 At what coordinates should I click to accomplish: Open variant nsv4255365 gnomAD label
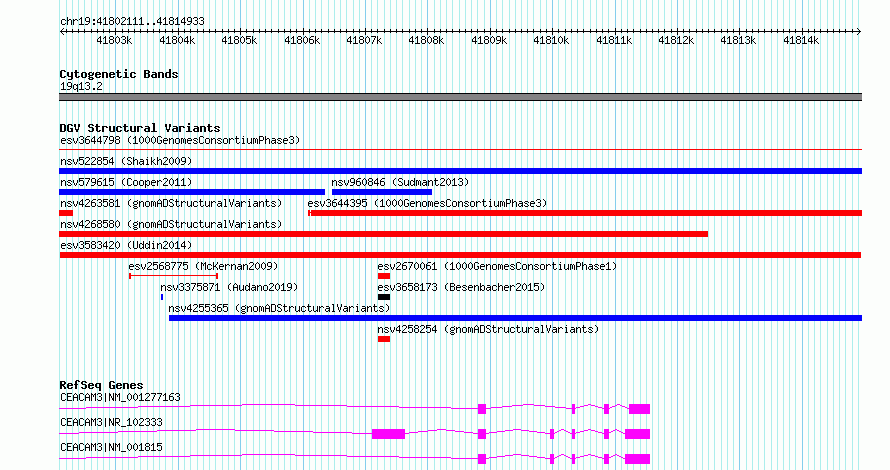point(279,308)
